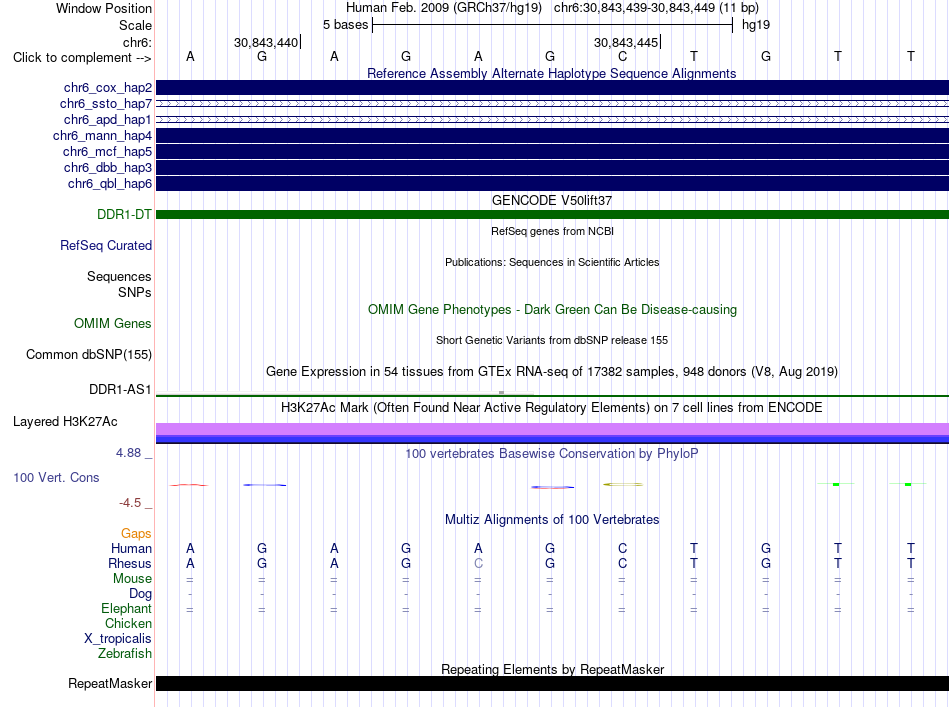Open Repeating Elements by RepeatMasker title
This screenshot has width=950, height=707.
coord(552,669)
